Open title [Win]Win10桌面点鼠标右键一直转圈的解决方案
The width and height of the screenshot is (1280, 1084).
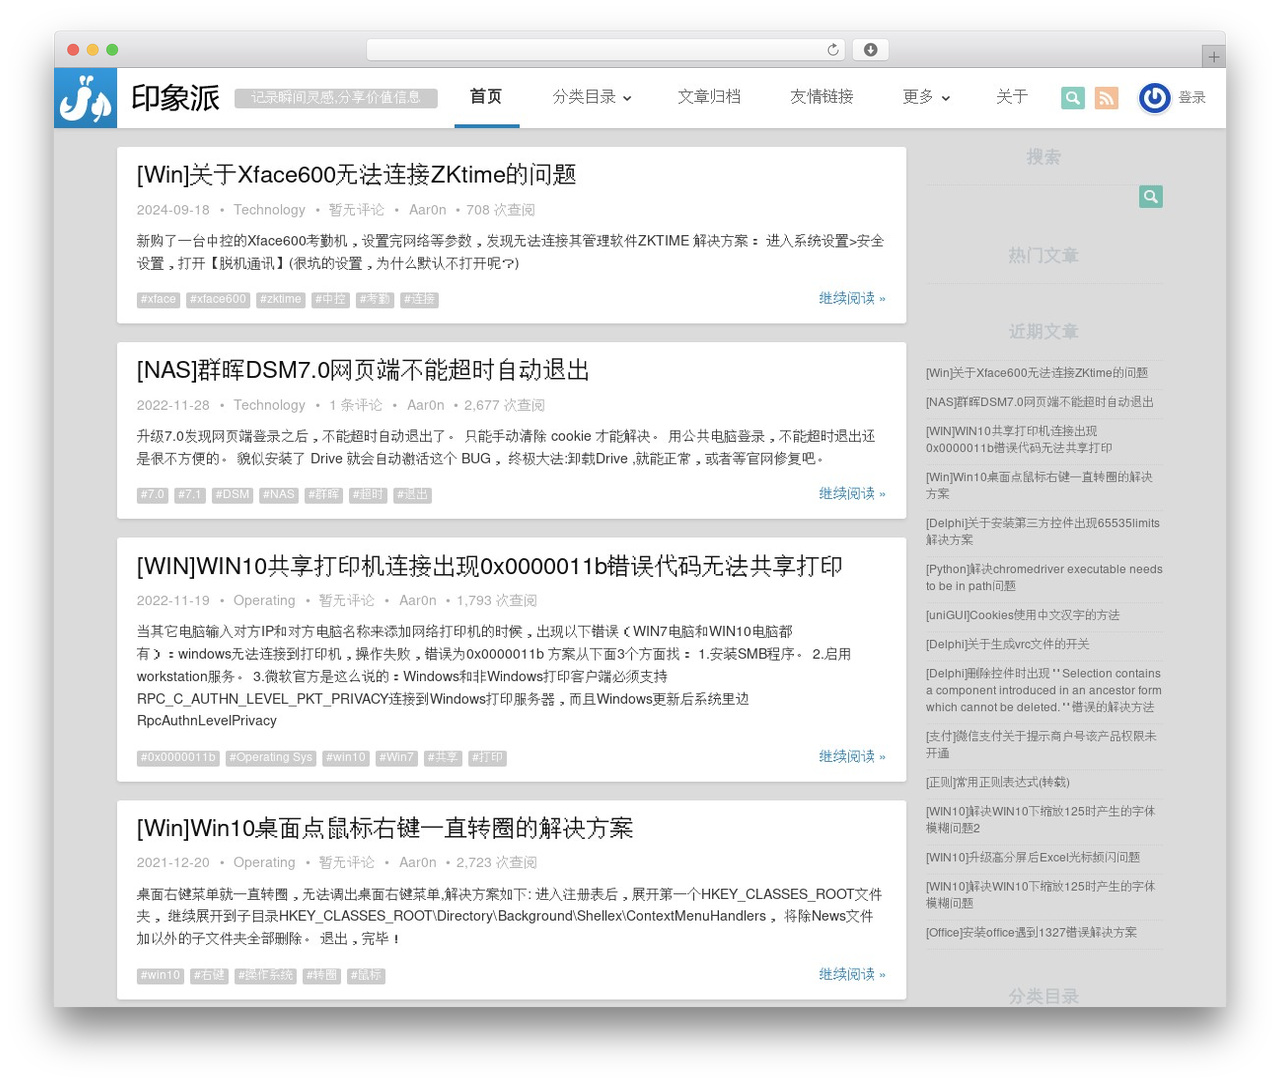385,828
